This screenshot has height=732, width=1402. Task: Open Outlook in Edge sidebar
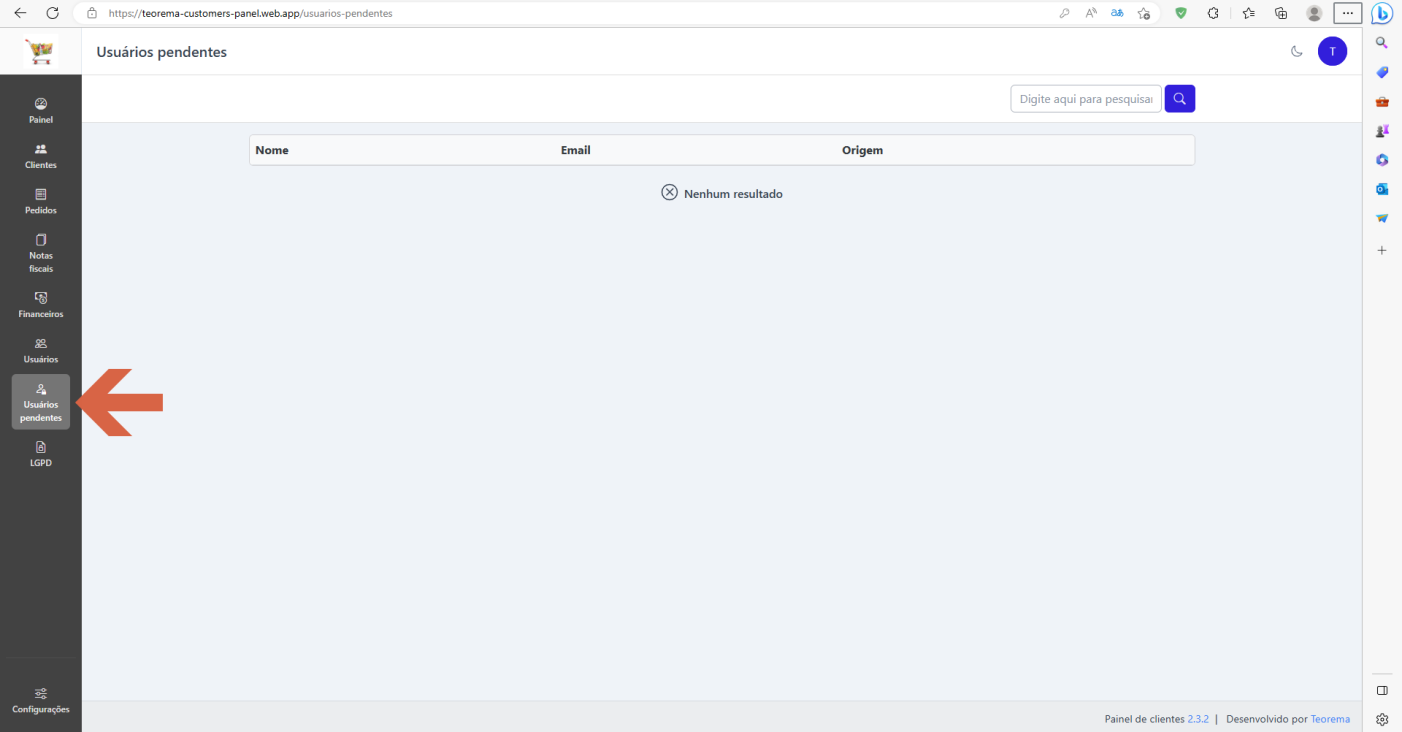[1382, 189]
